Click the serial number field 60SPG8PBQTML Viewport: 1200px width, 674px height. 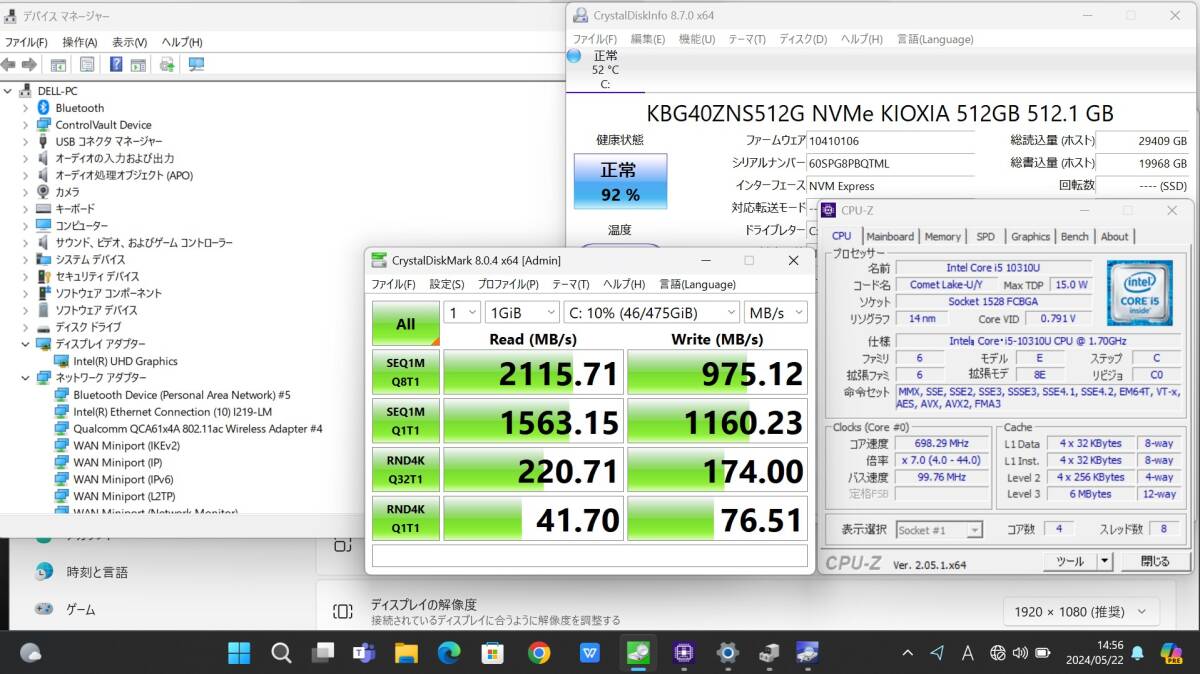[890, 164]
